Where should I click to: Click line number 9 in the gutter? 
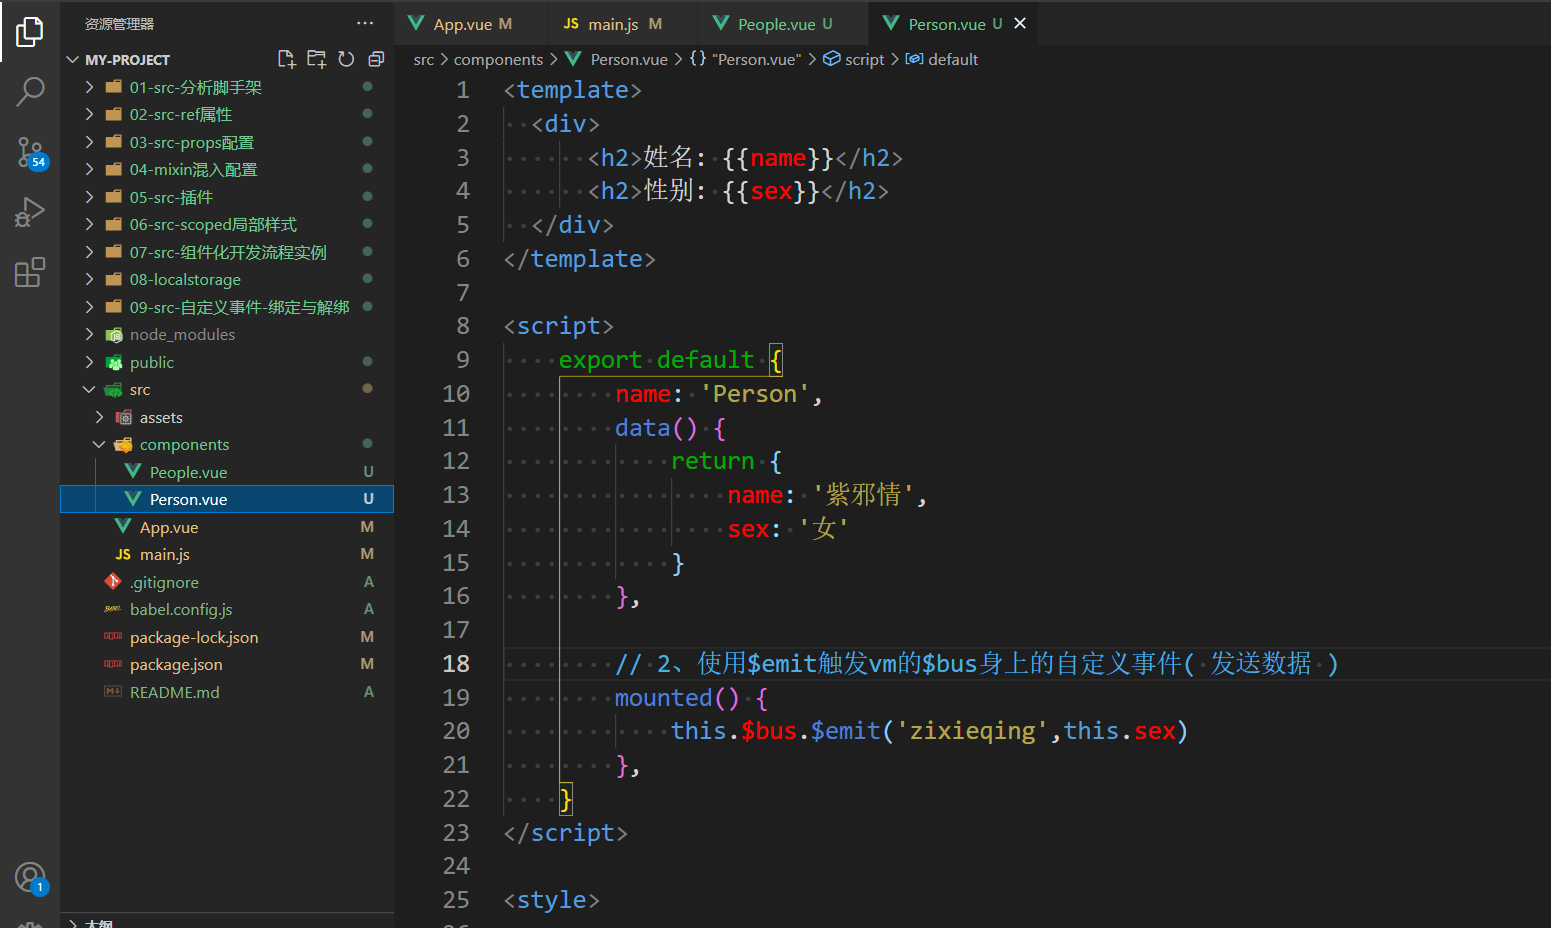463,359
